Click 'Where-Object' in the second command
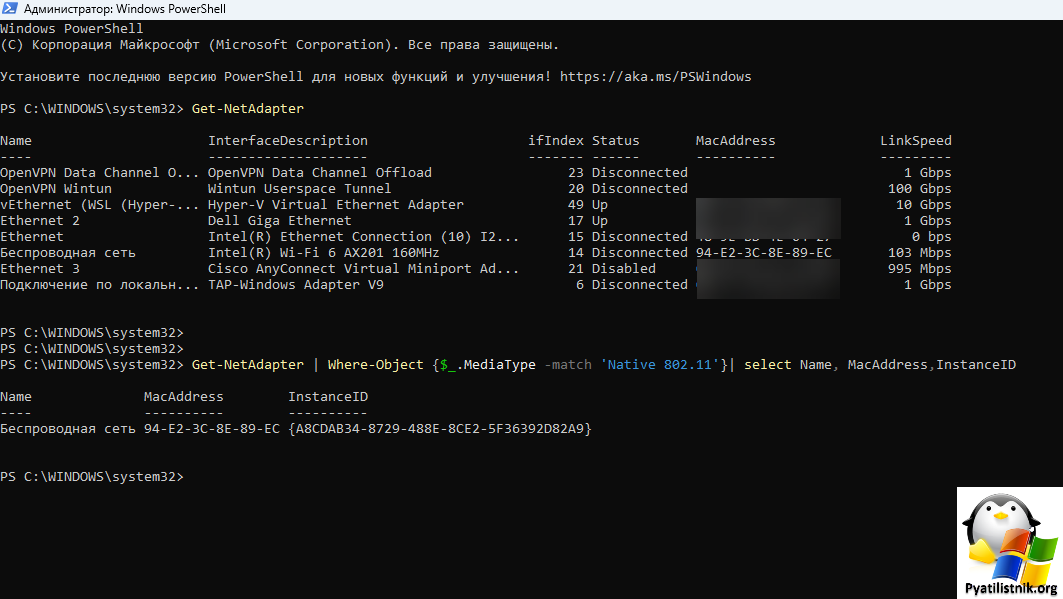The width and height of the screenshot is (1063, 599). click(x=376, y=365)
